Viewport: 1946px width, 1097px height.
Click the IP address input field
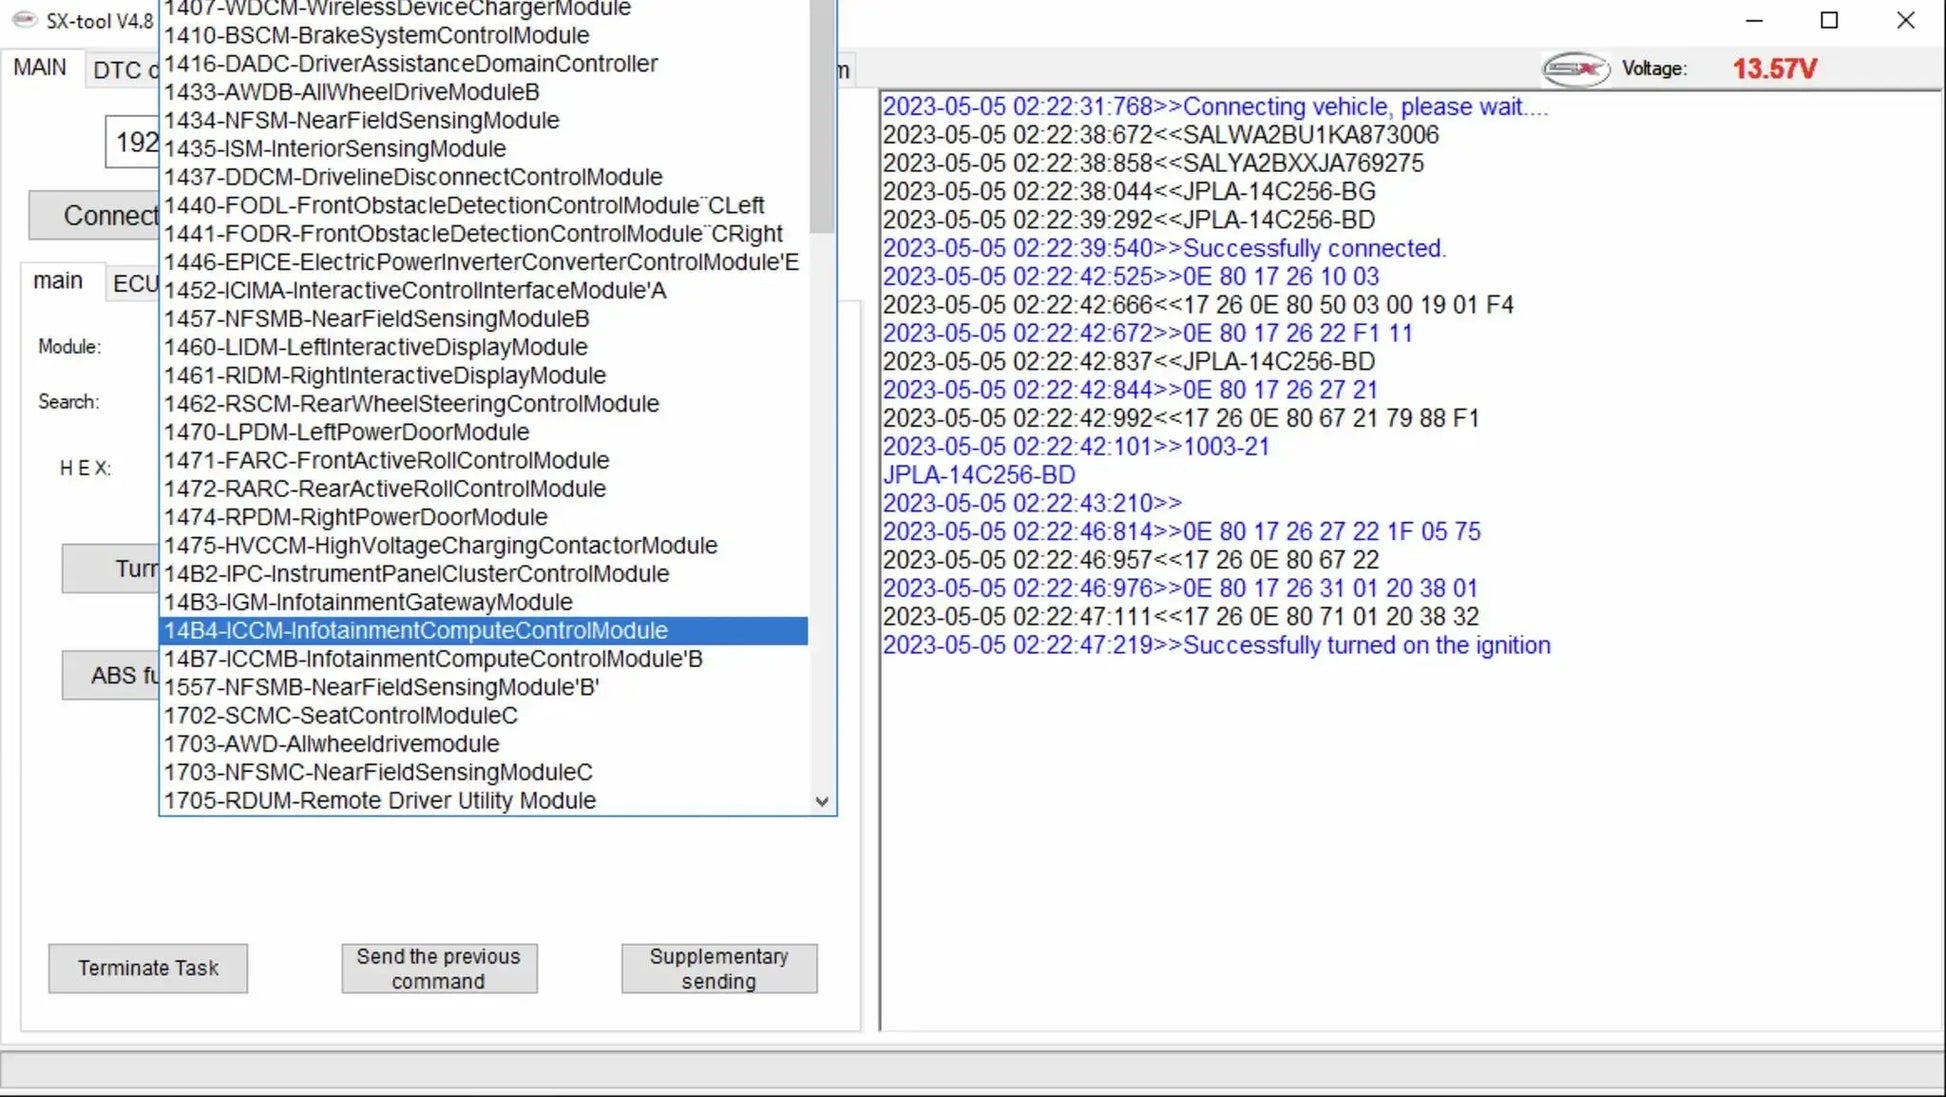[x=133, y=143]
